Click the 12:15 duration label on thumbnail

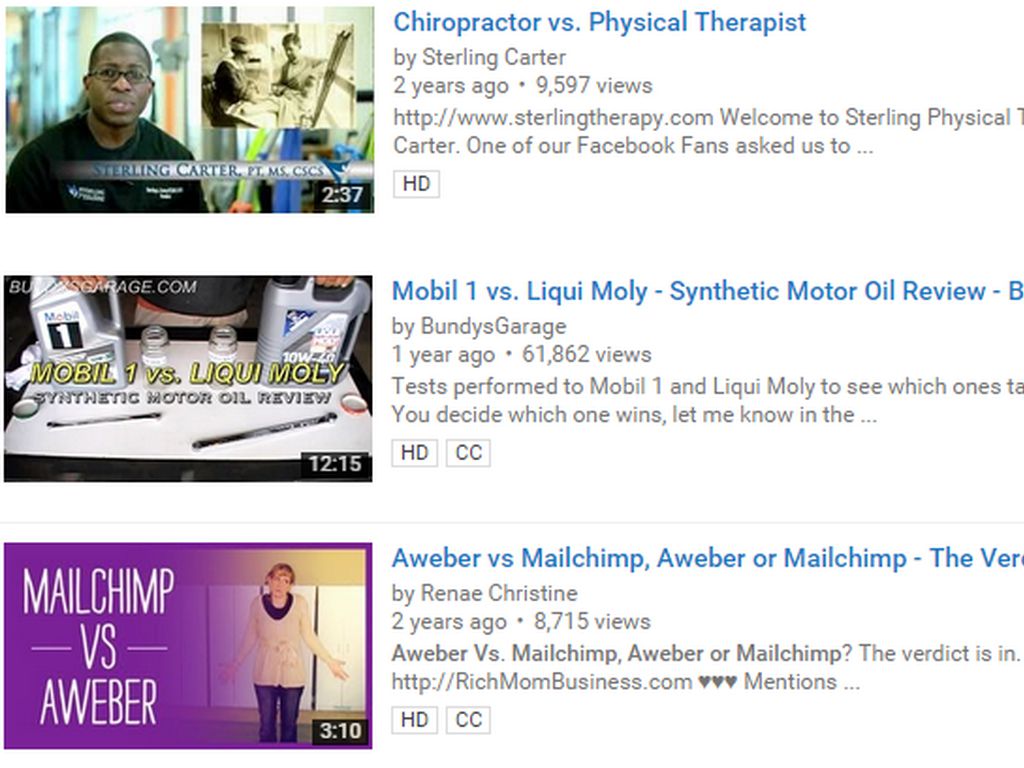[x=335, y=464]
